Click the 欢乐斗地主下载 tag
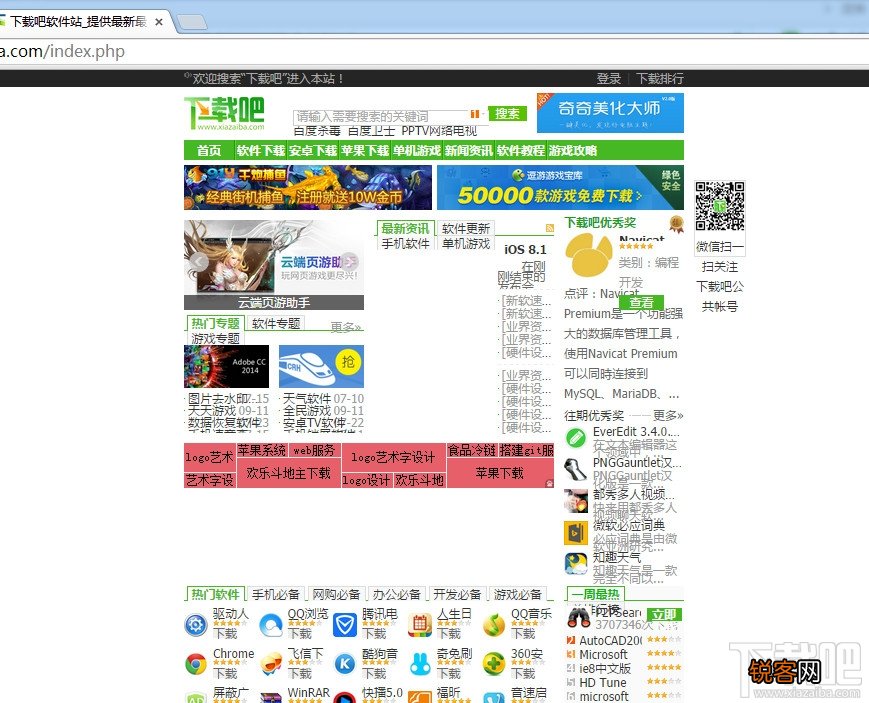 click(288, 473)
